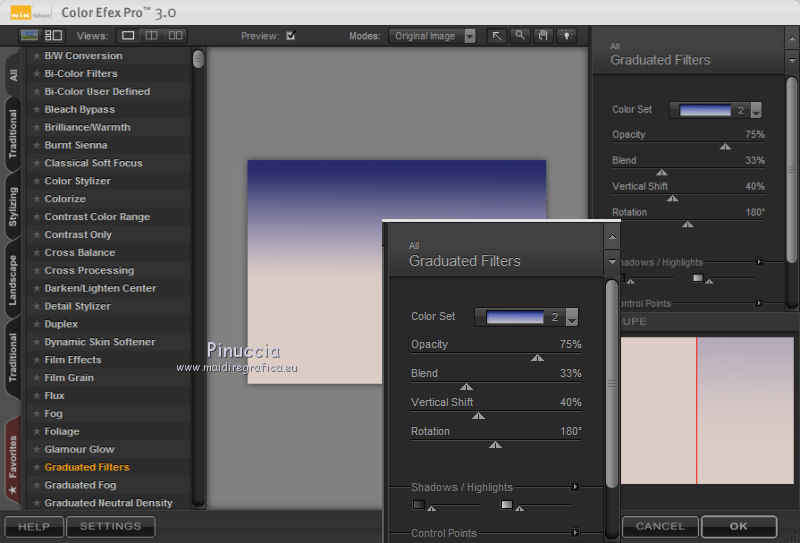Expand Shadows / Highlights arrow in right settings panel
The height and width of the screenshot is (543, 800).
759,262
